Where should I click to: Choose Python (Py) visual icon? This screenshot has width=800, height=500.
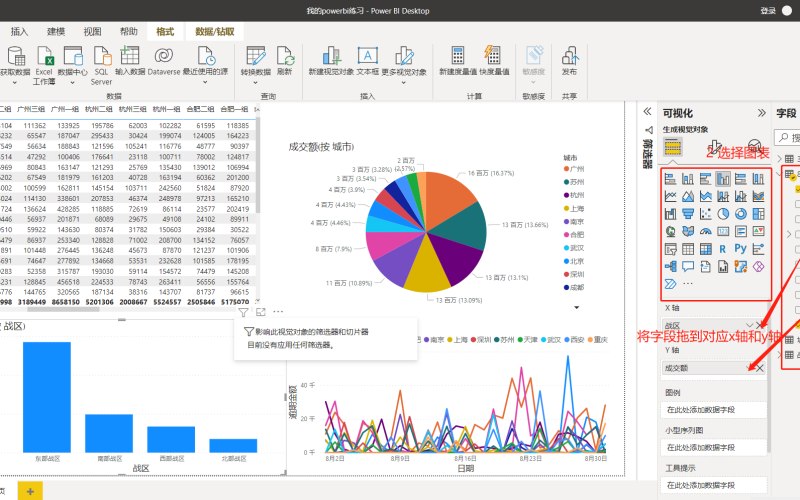[741, 249]
